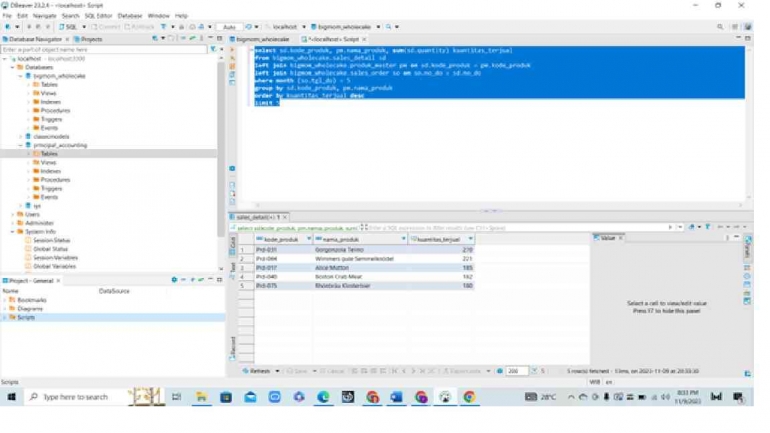
Task: Open the Auto transaction mode box
Action: [229, 27]
